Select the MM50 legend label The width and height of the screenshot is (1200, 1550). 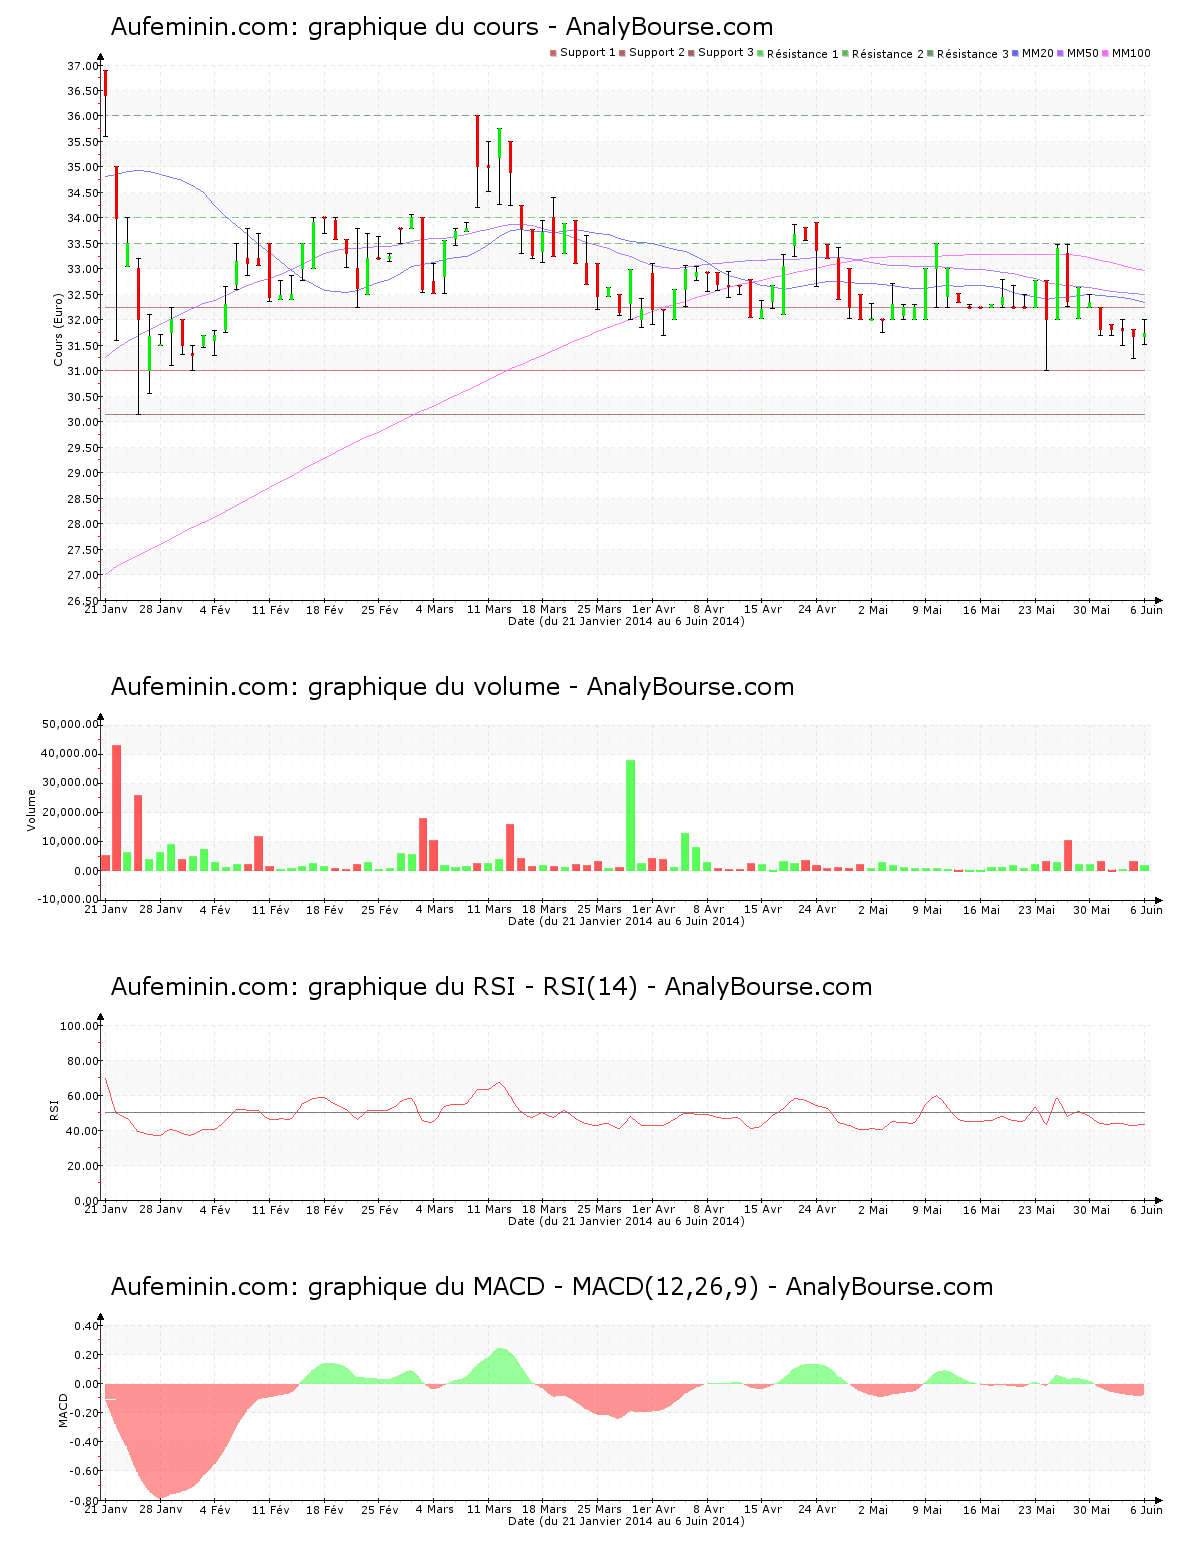pos(1083,53)
